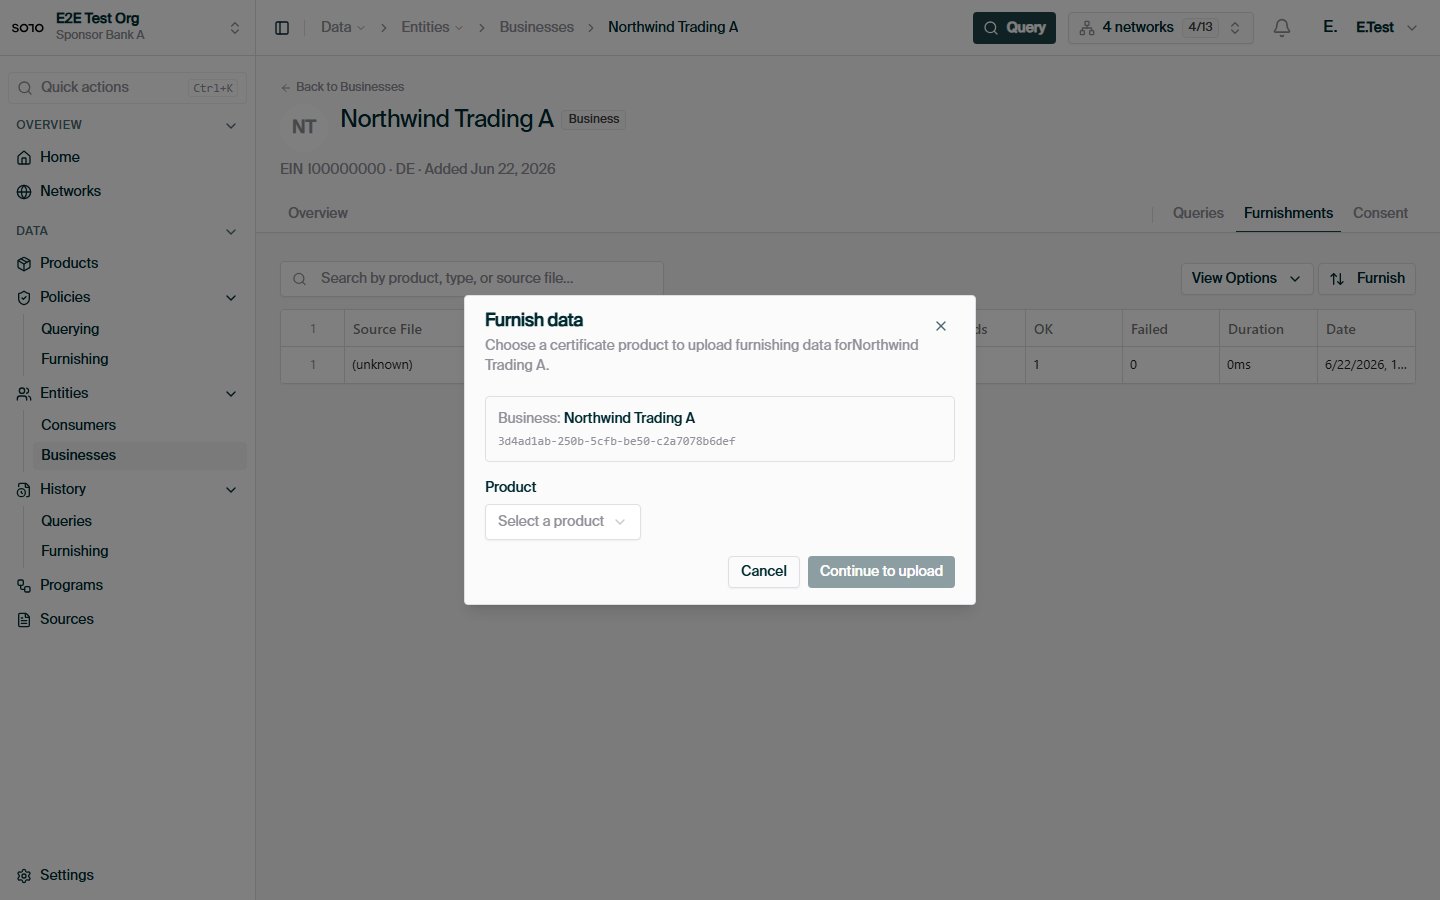Collapse the History submenu chevron
This screenshot has height=900, width=1440.
coord(231,490)
